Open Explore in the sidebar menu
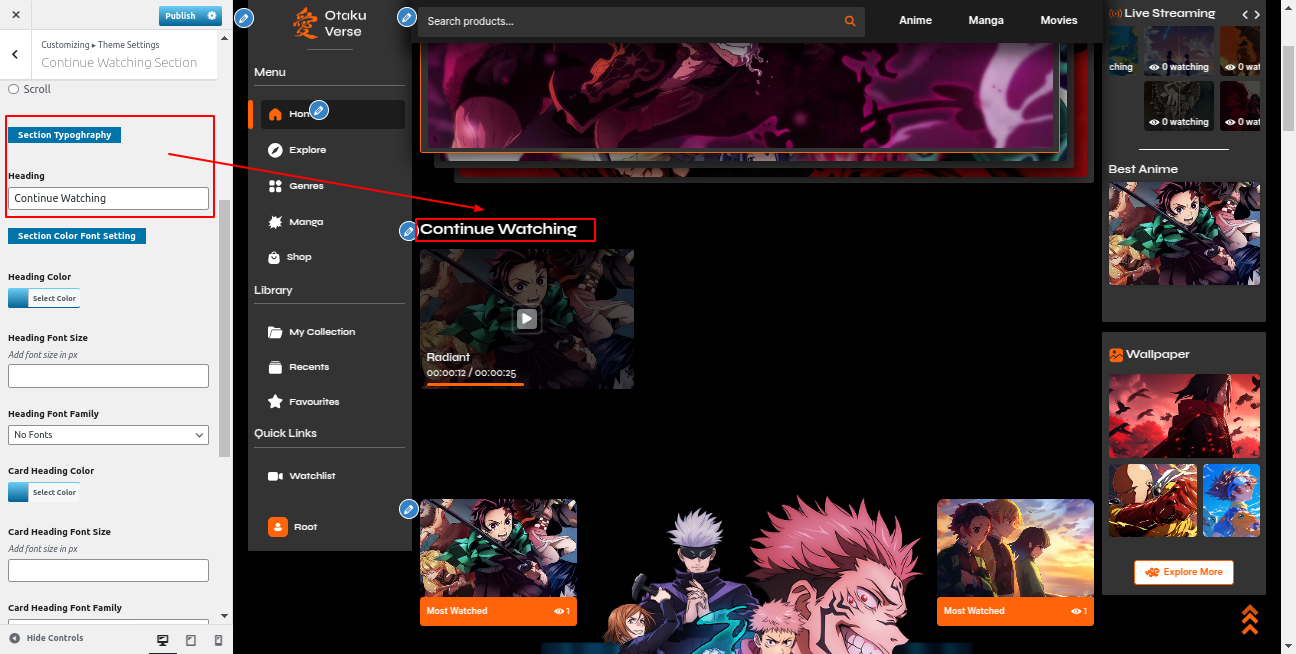This screenshot has width=1296, height=654. tap(308, 150)
